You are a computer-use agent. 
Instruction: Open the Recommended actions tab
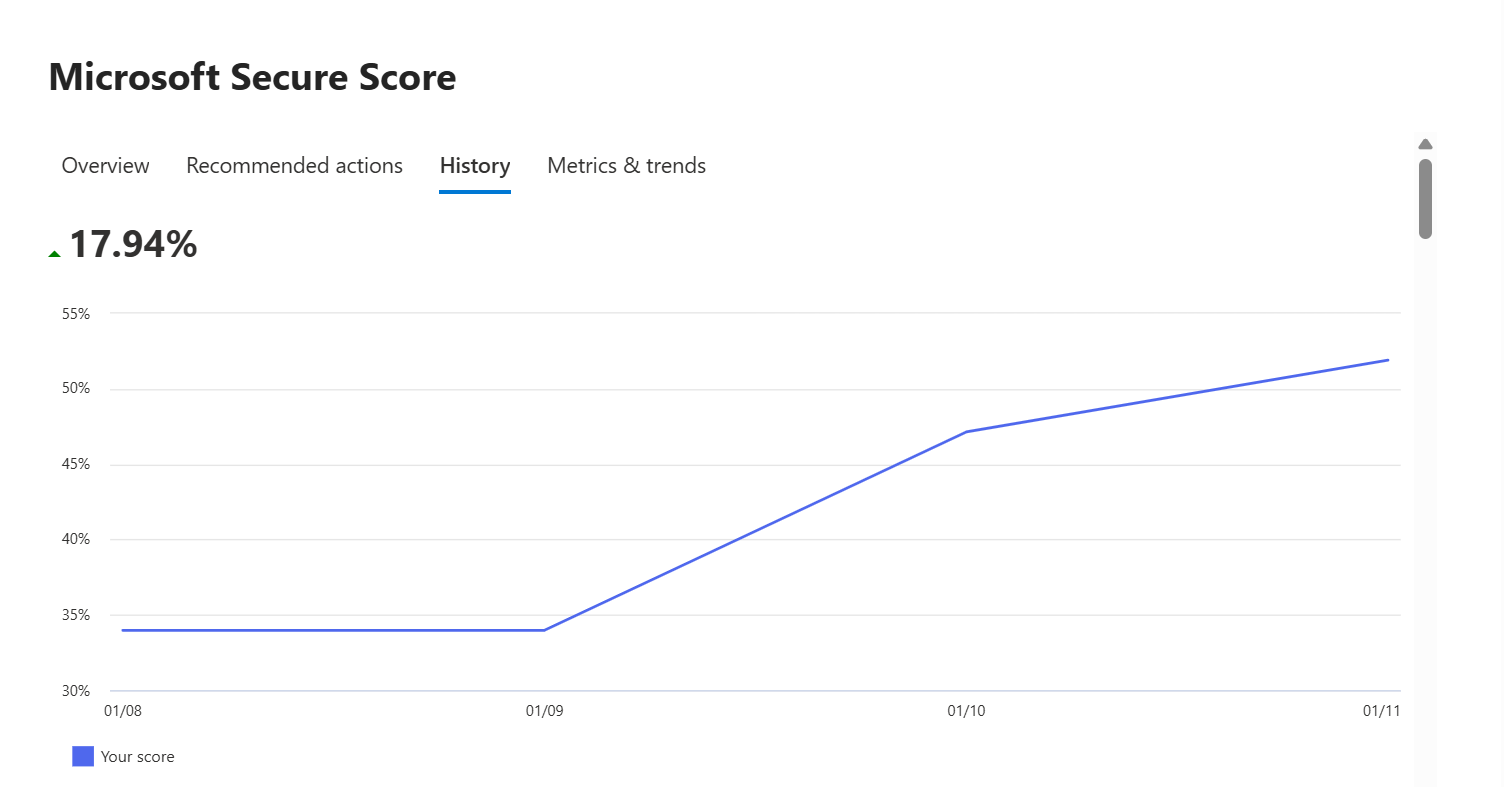[x=294, y=165]
